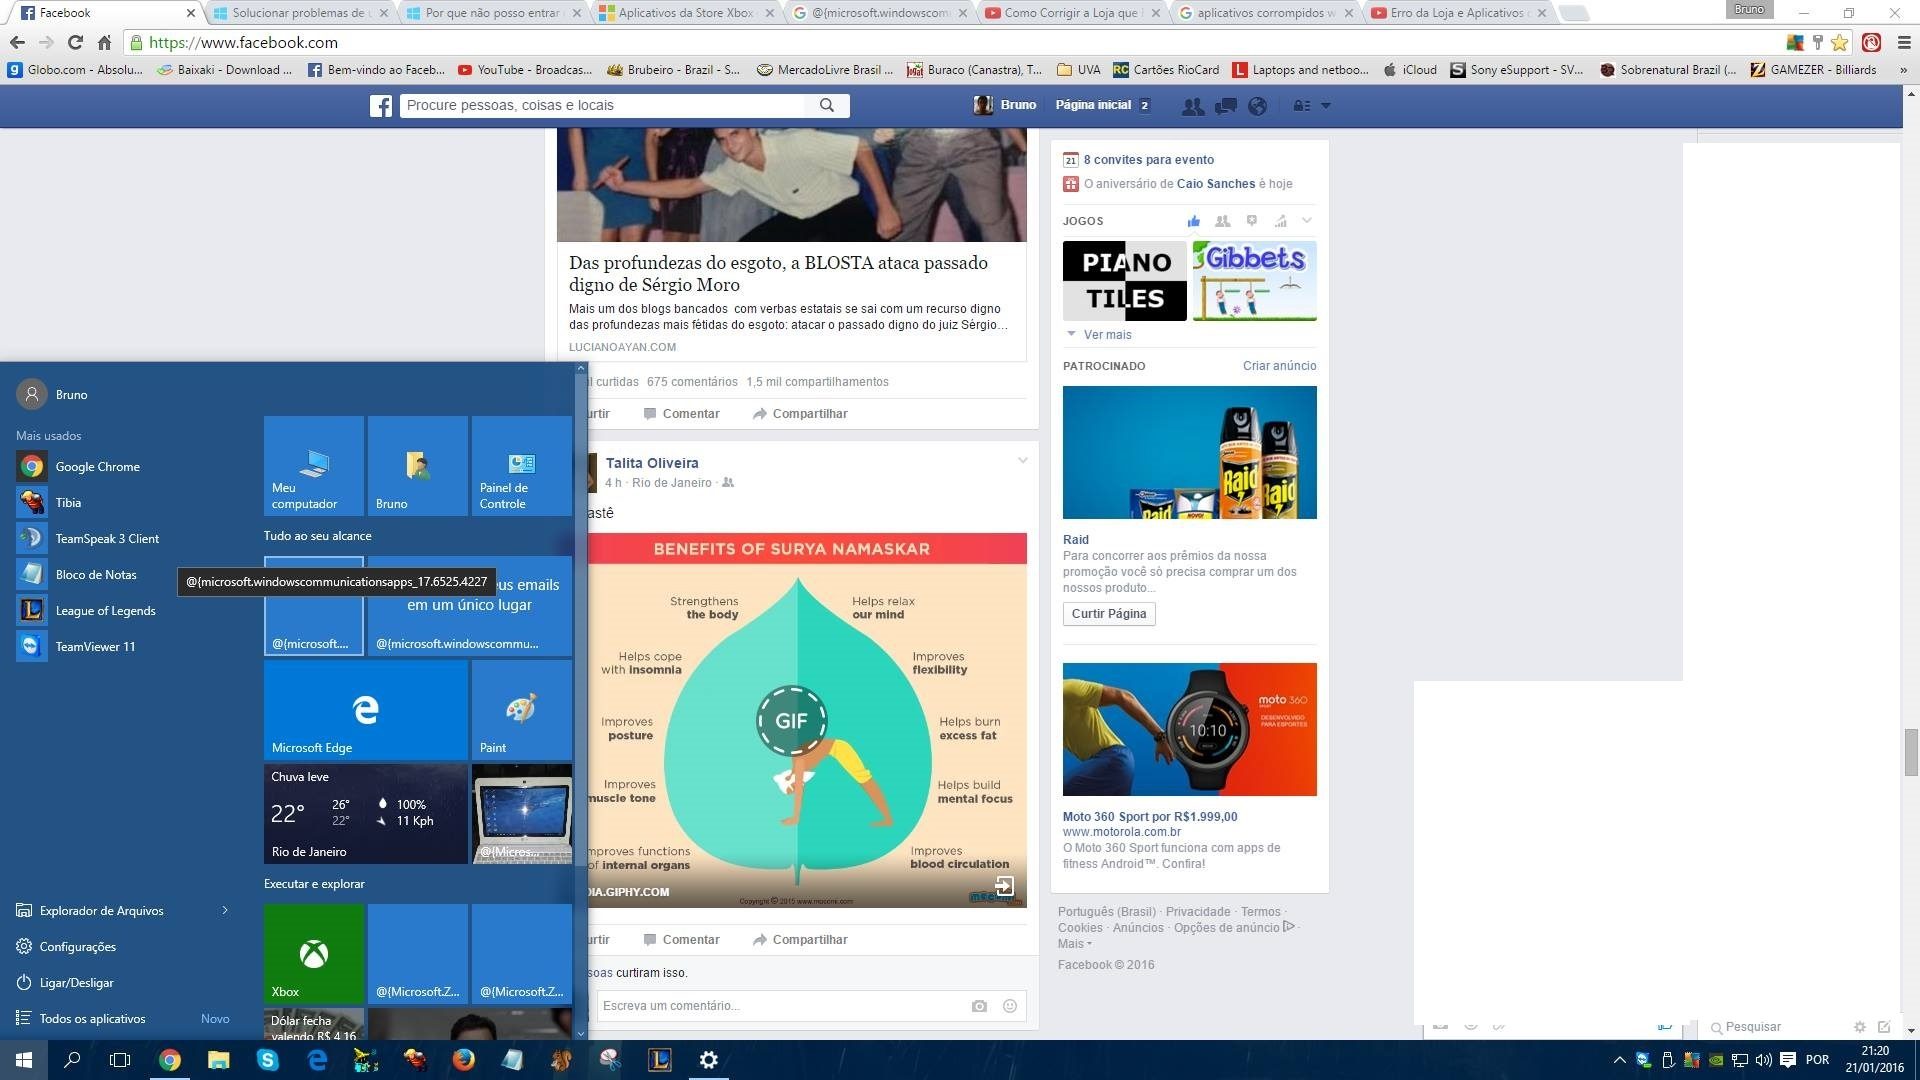The image size is (1920, 1080).
Task: Switch to Por que não posso entrar tab
Action: [x=493, y=13]
